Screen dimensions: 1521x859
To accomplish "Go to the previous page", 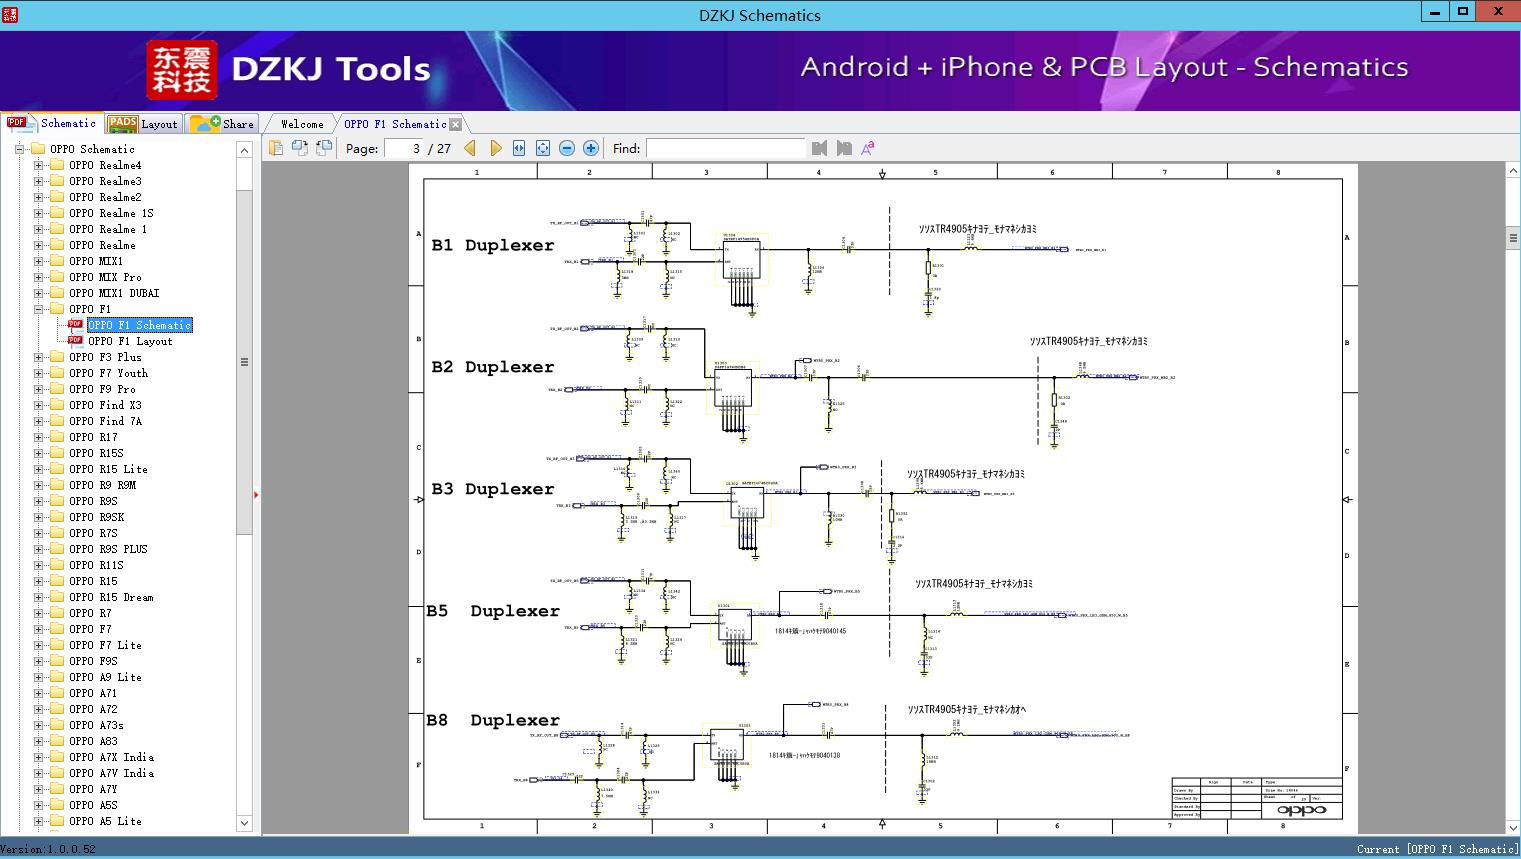I will tap(470, 148).
